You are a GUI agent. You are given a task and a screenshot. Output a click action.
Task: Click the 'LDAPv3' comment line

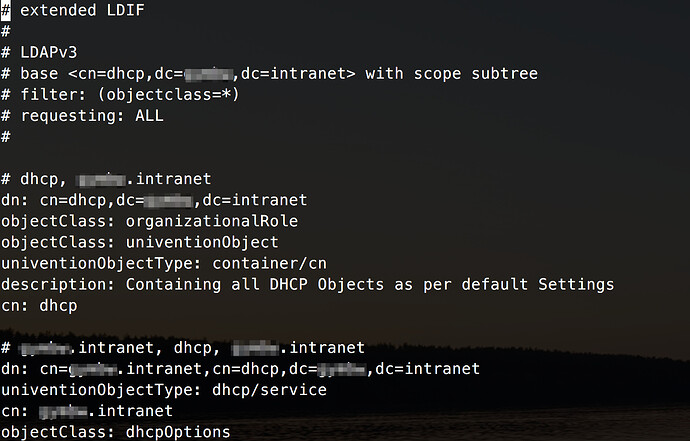point(39,52)
